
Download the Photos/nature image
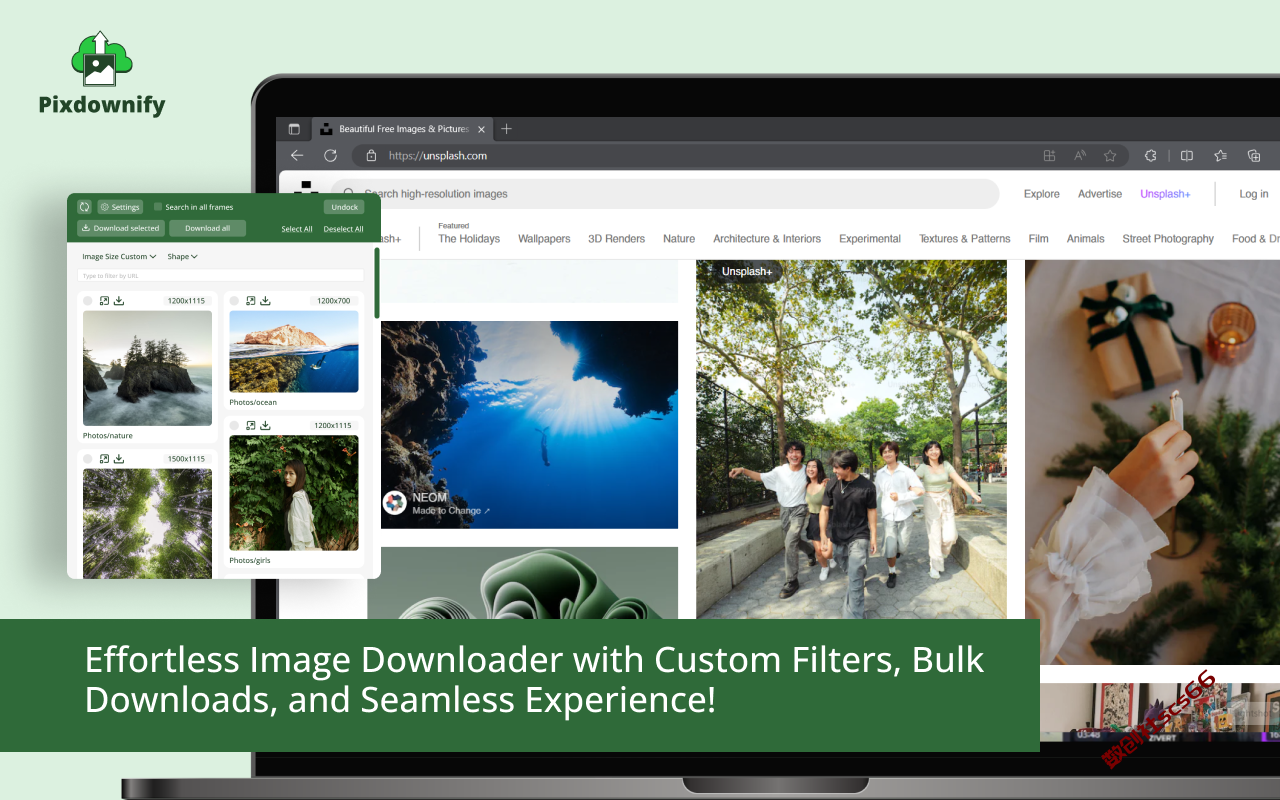pos(119,300)
